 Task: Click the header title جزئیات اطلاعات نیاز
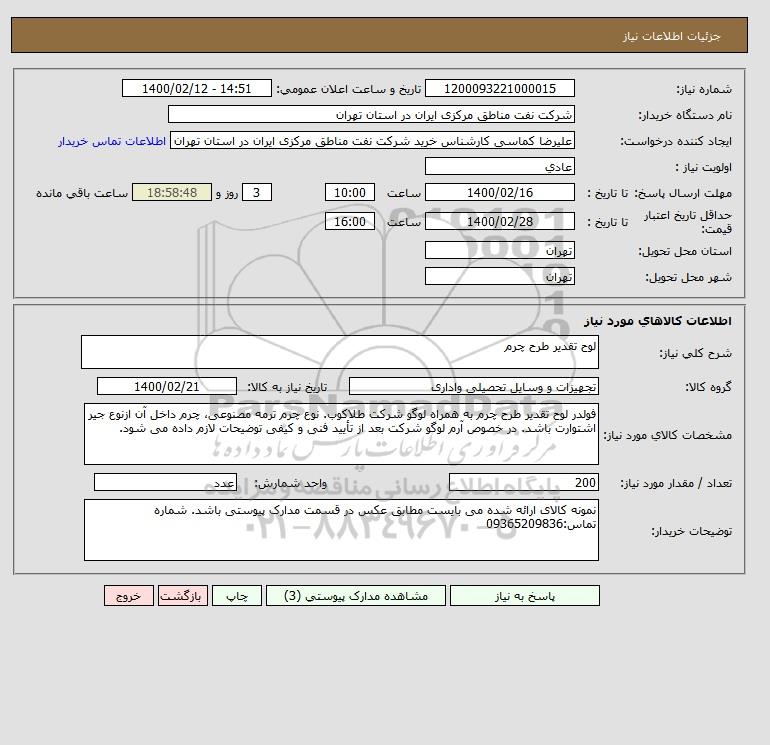click(671, 36)
